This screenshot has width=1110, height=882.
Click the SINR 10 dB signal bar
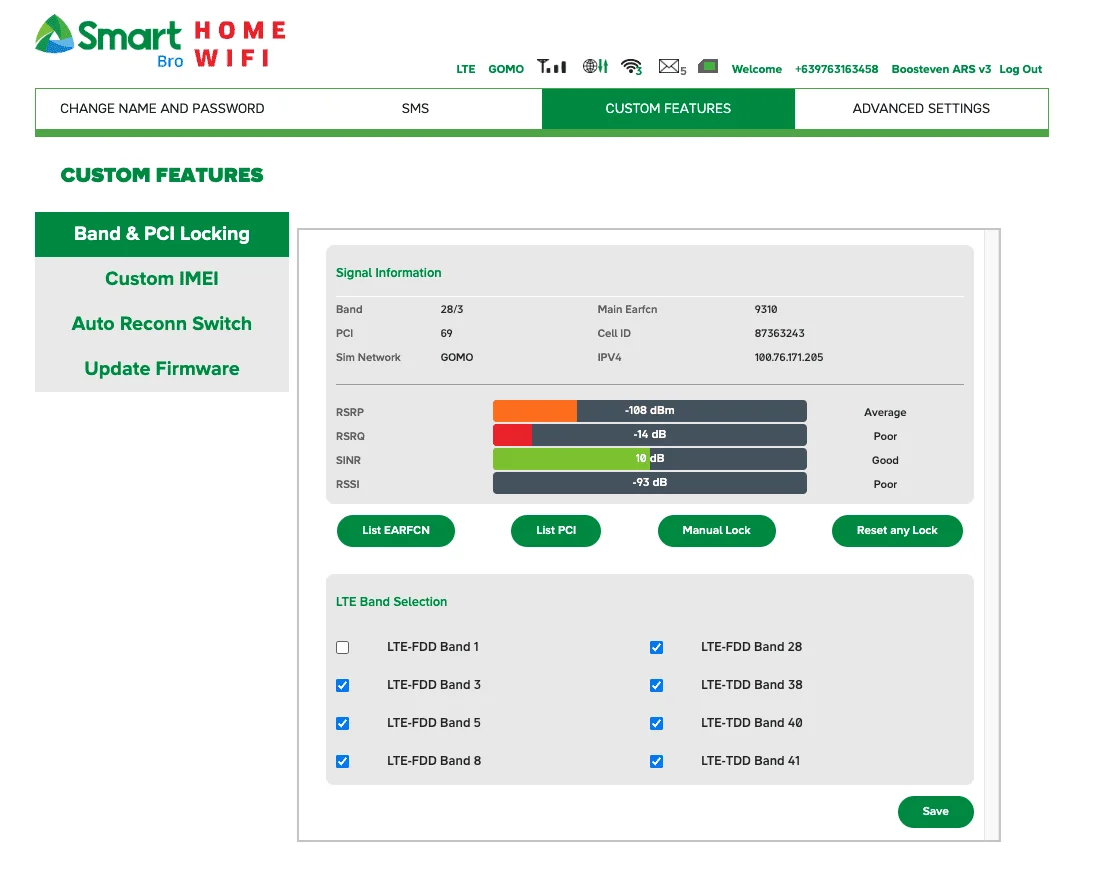click(650, 459)
